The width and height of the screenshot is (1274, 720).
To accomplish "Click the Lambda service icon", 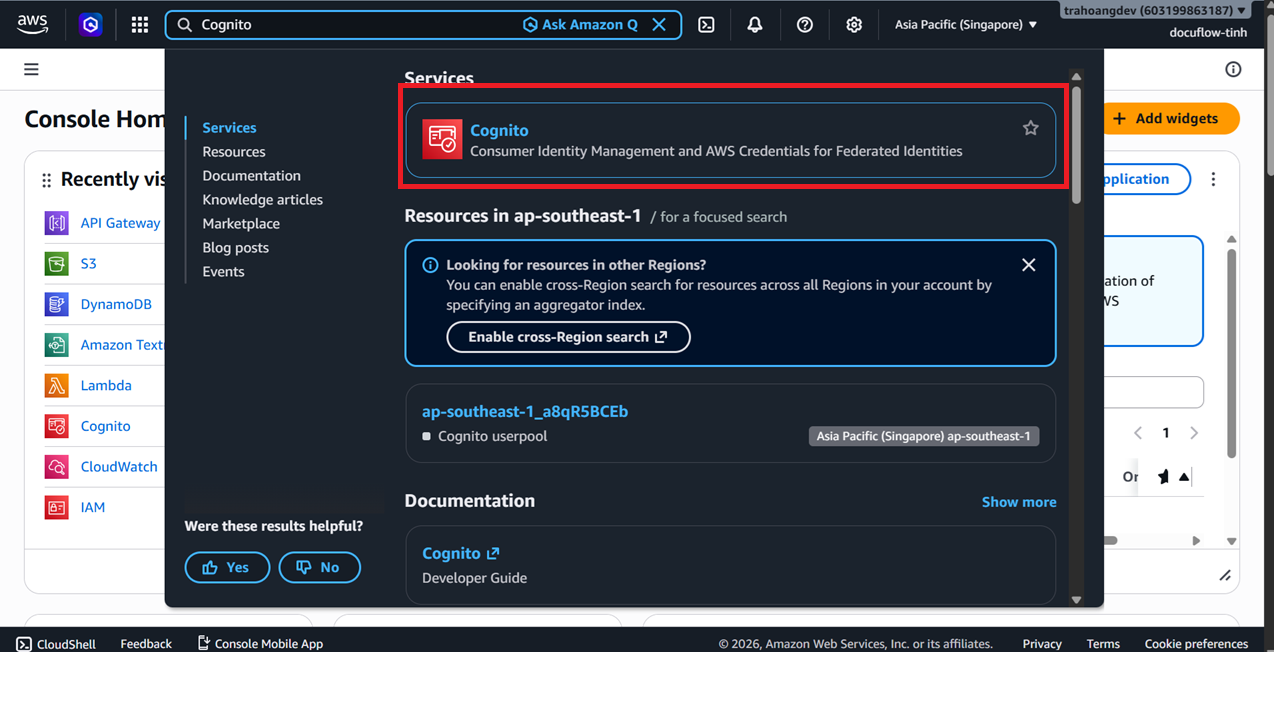I will coord(57,385).
